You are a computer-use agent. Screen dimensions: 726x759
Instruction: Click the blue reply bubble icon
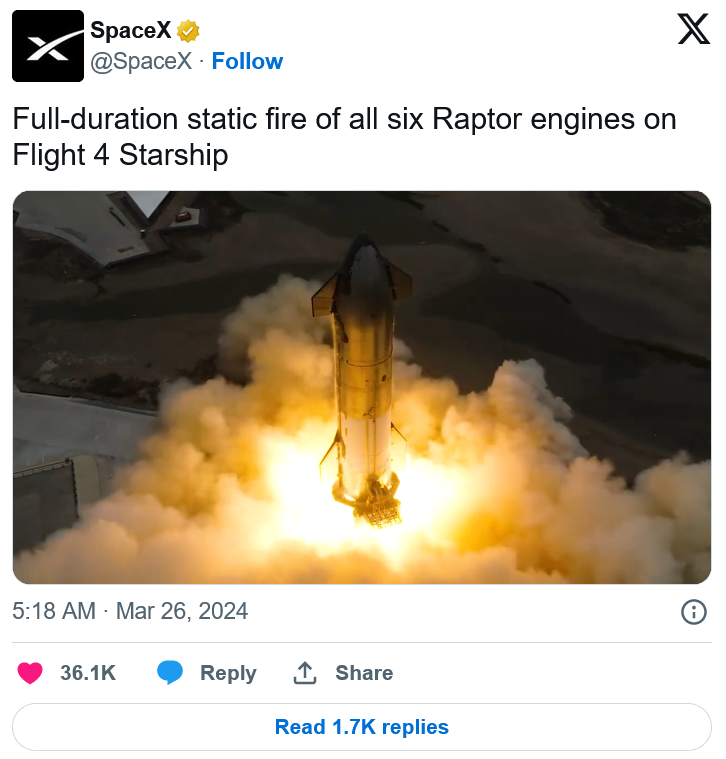170,673
